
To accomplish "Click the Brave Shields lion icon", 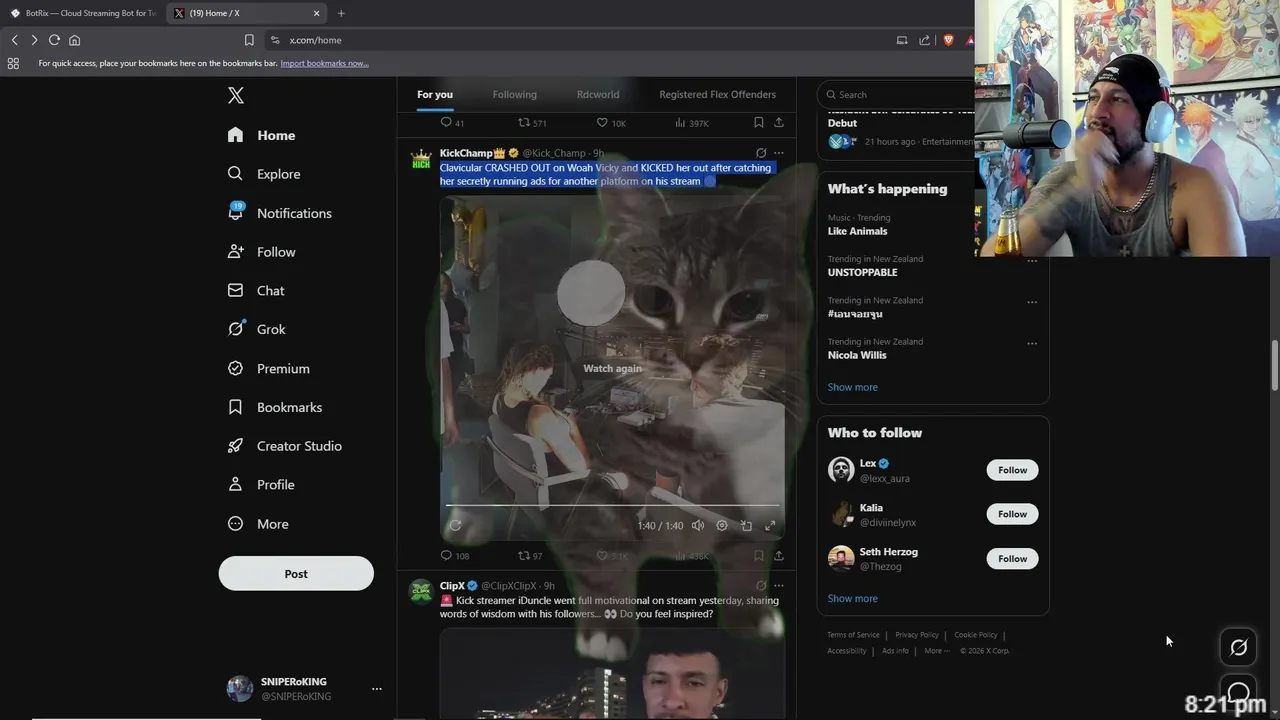I will point(948,40).
